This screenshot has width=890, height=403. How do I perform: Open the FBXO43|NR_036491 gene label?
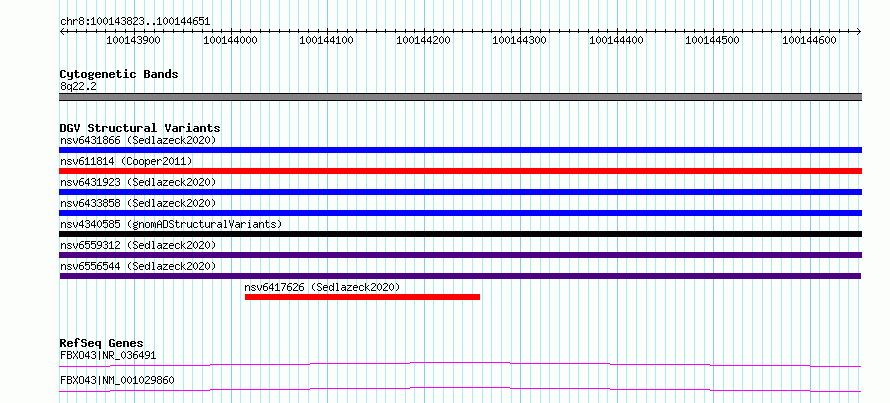coord(108,356)
